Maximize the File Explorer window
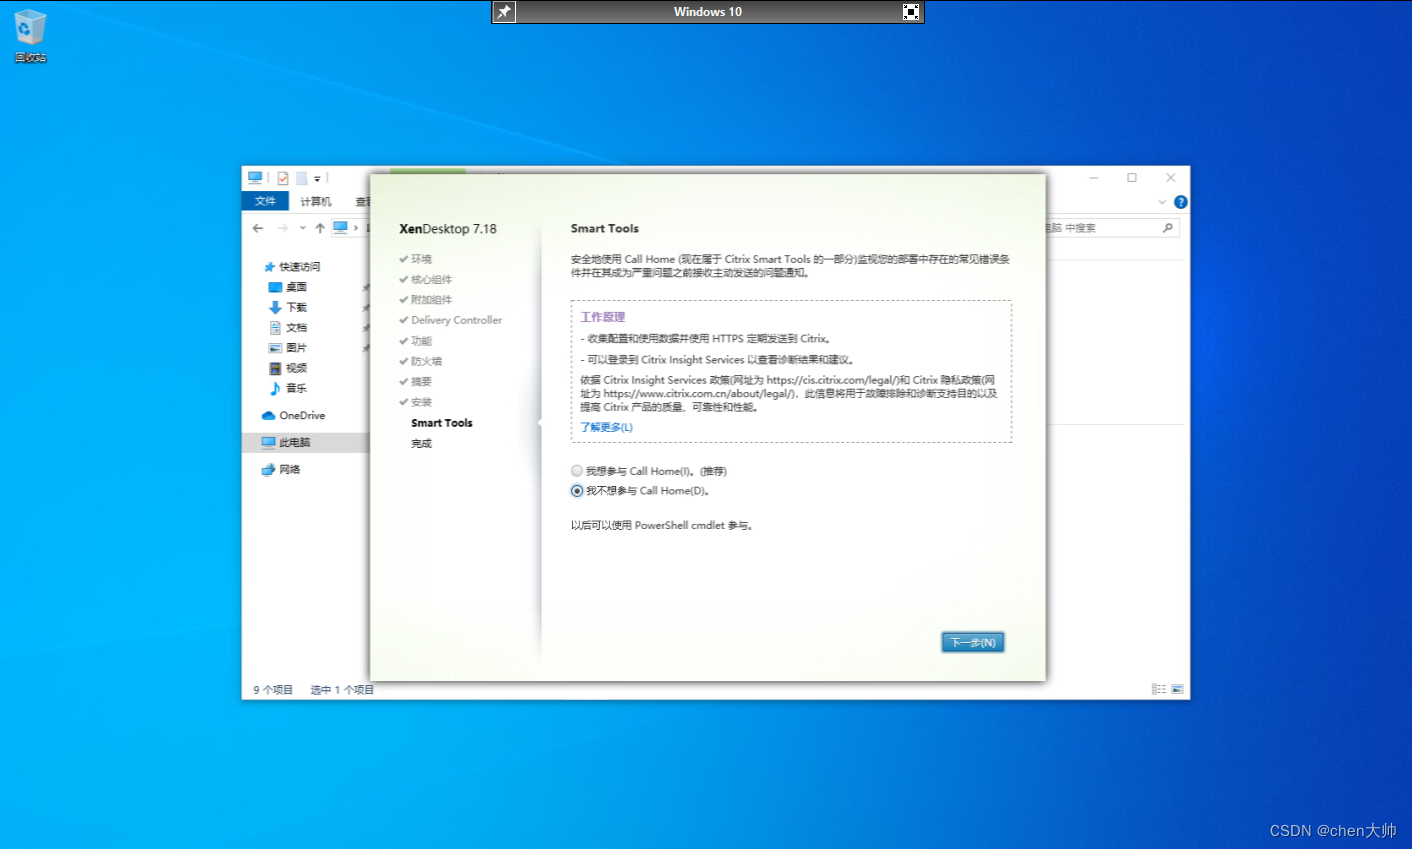The image size is (1412, 849). (x=1132, y=178)
